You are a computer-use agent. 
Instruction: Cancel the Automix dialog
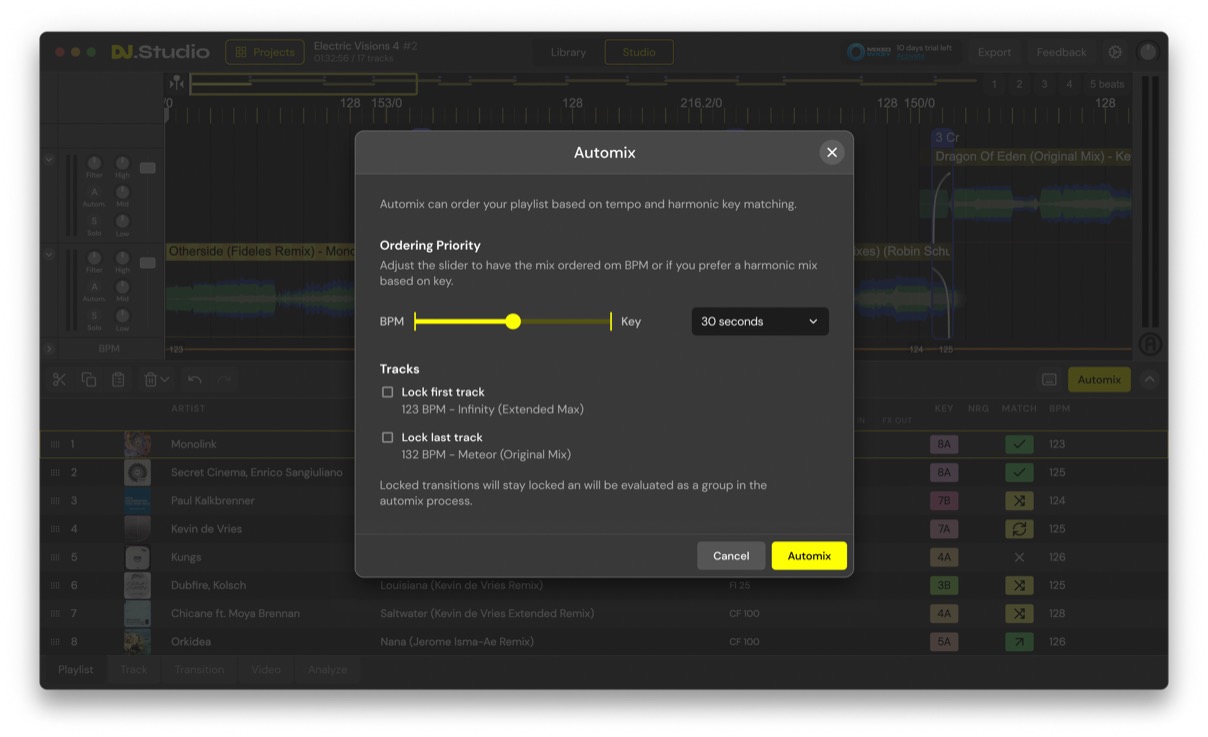[731, 555]
